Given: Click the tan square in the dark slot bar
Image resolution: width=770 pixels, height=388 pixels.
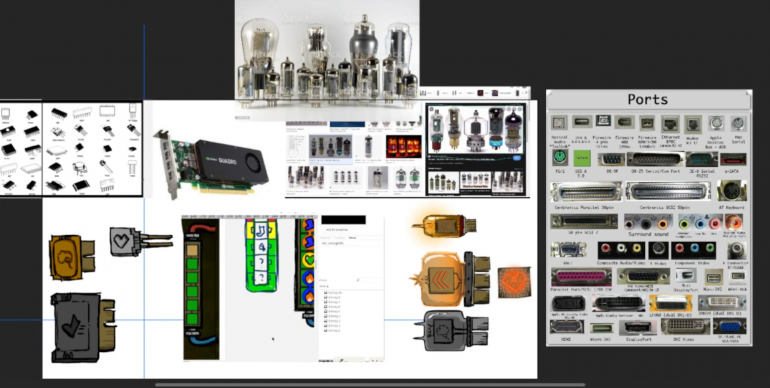Looking at the screenshot, I should pos(192,251).
